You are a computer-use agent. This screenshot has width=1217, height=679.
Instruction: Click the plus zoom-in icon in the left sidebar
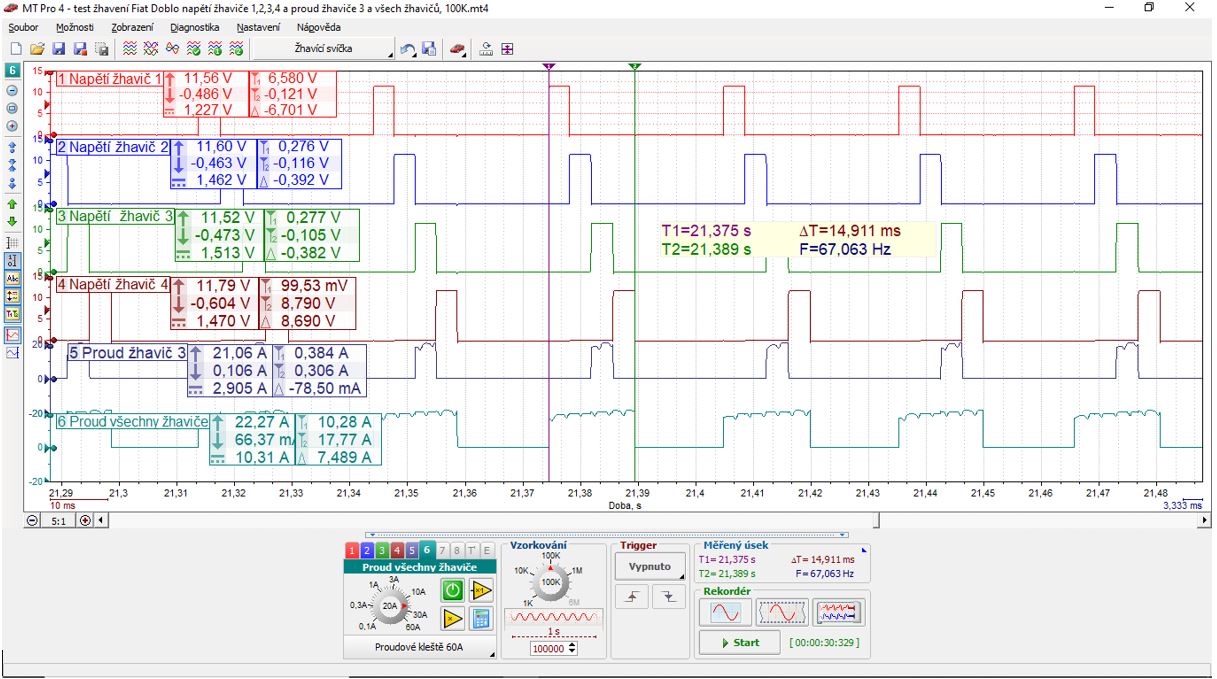tap(13, 126)
